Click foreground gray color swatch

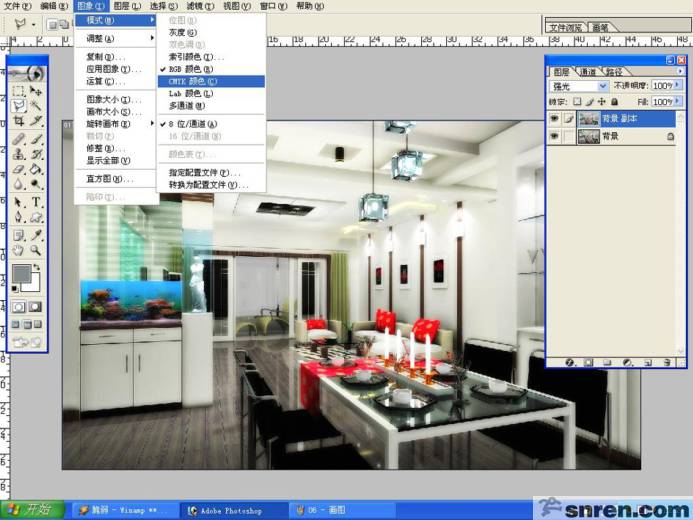(21, 273)
